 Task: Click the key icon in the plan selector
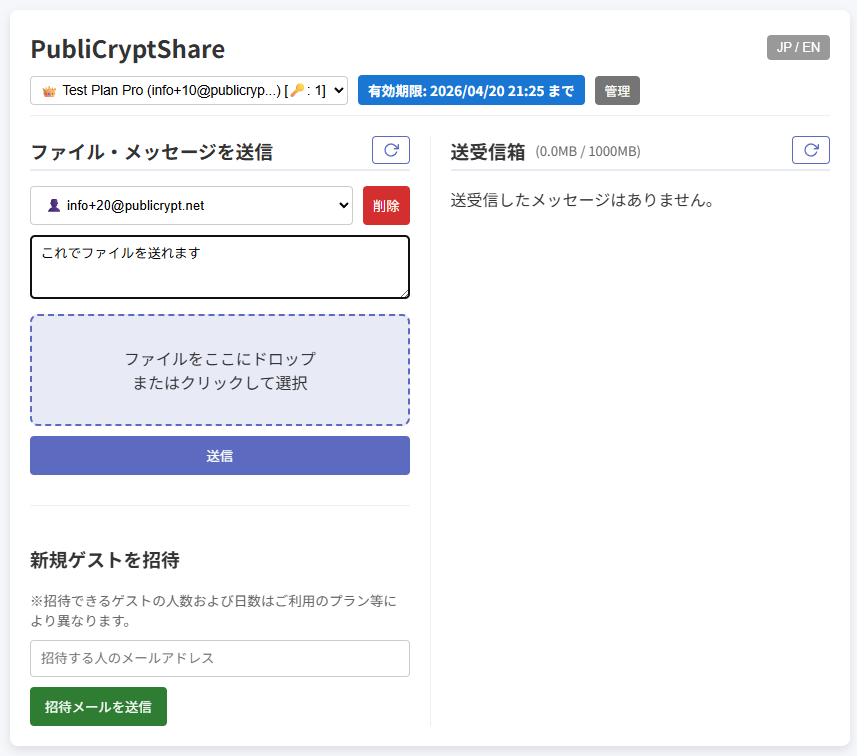[296, 91]
